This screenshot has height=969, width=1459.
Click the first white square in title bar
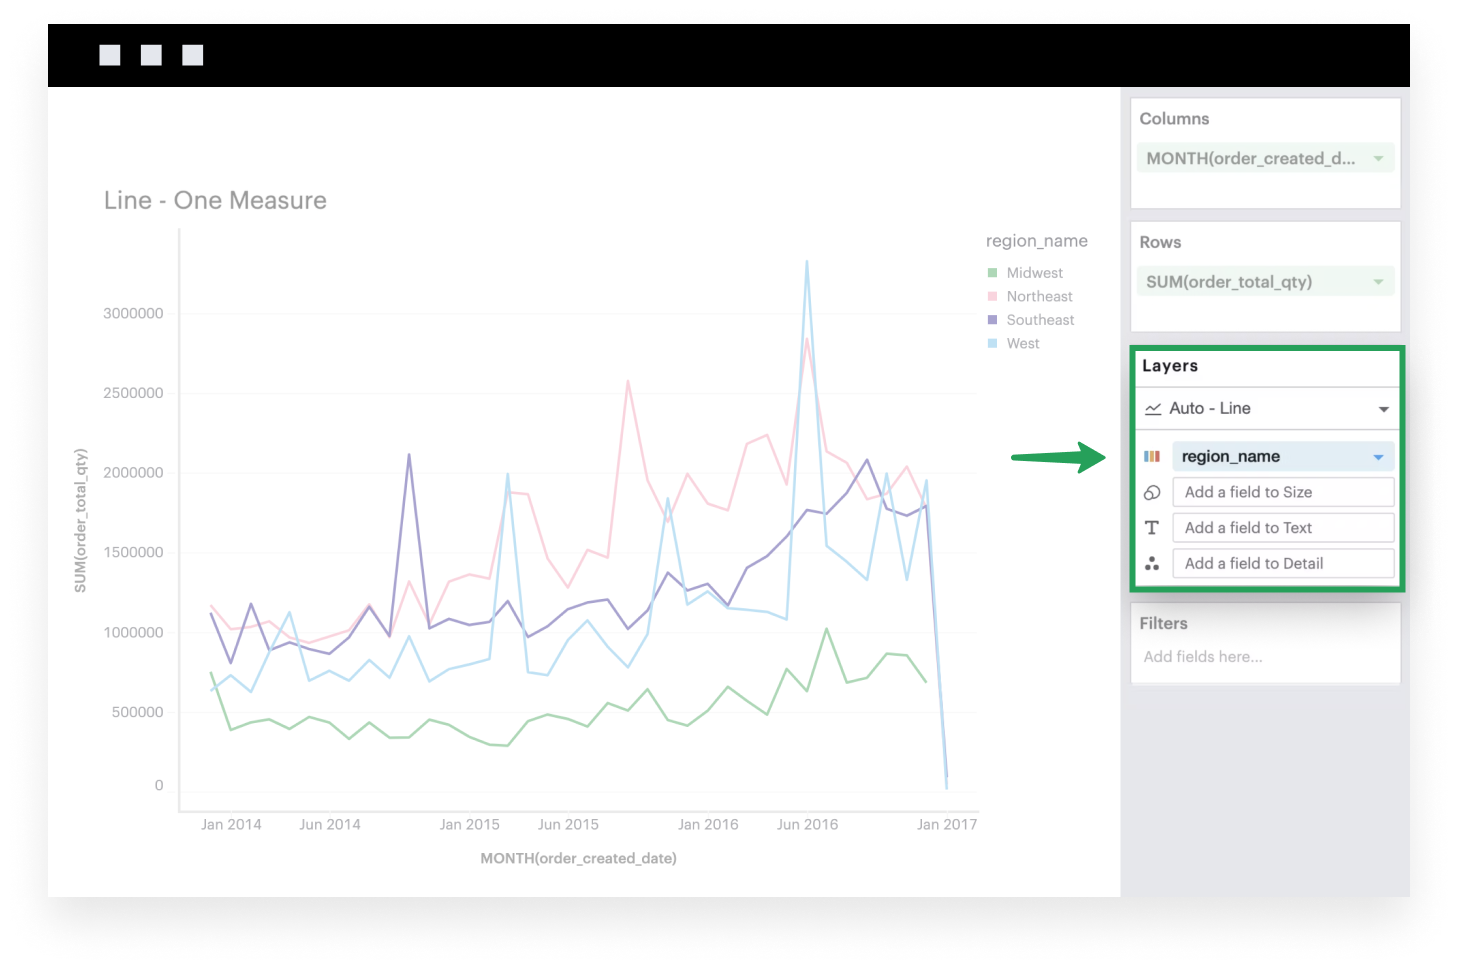click(110, 55)
